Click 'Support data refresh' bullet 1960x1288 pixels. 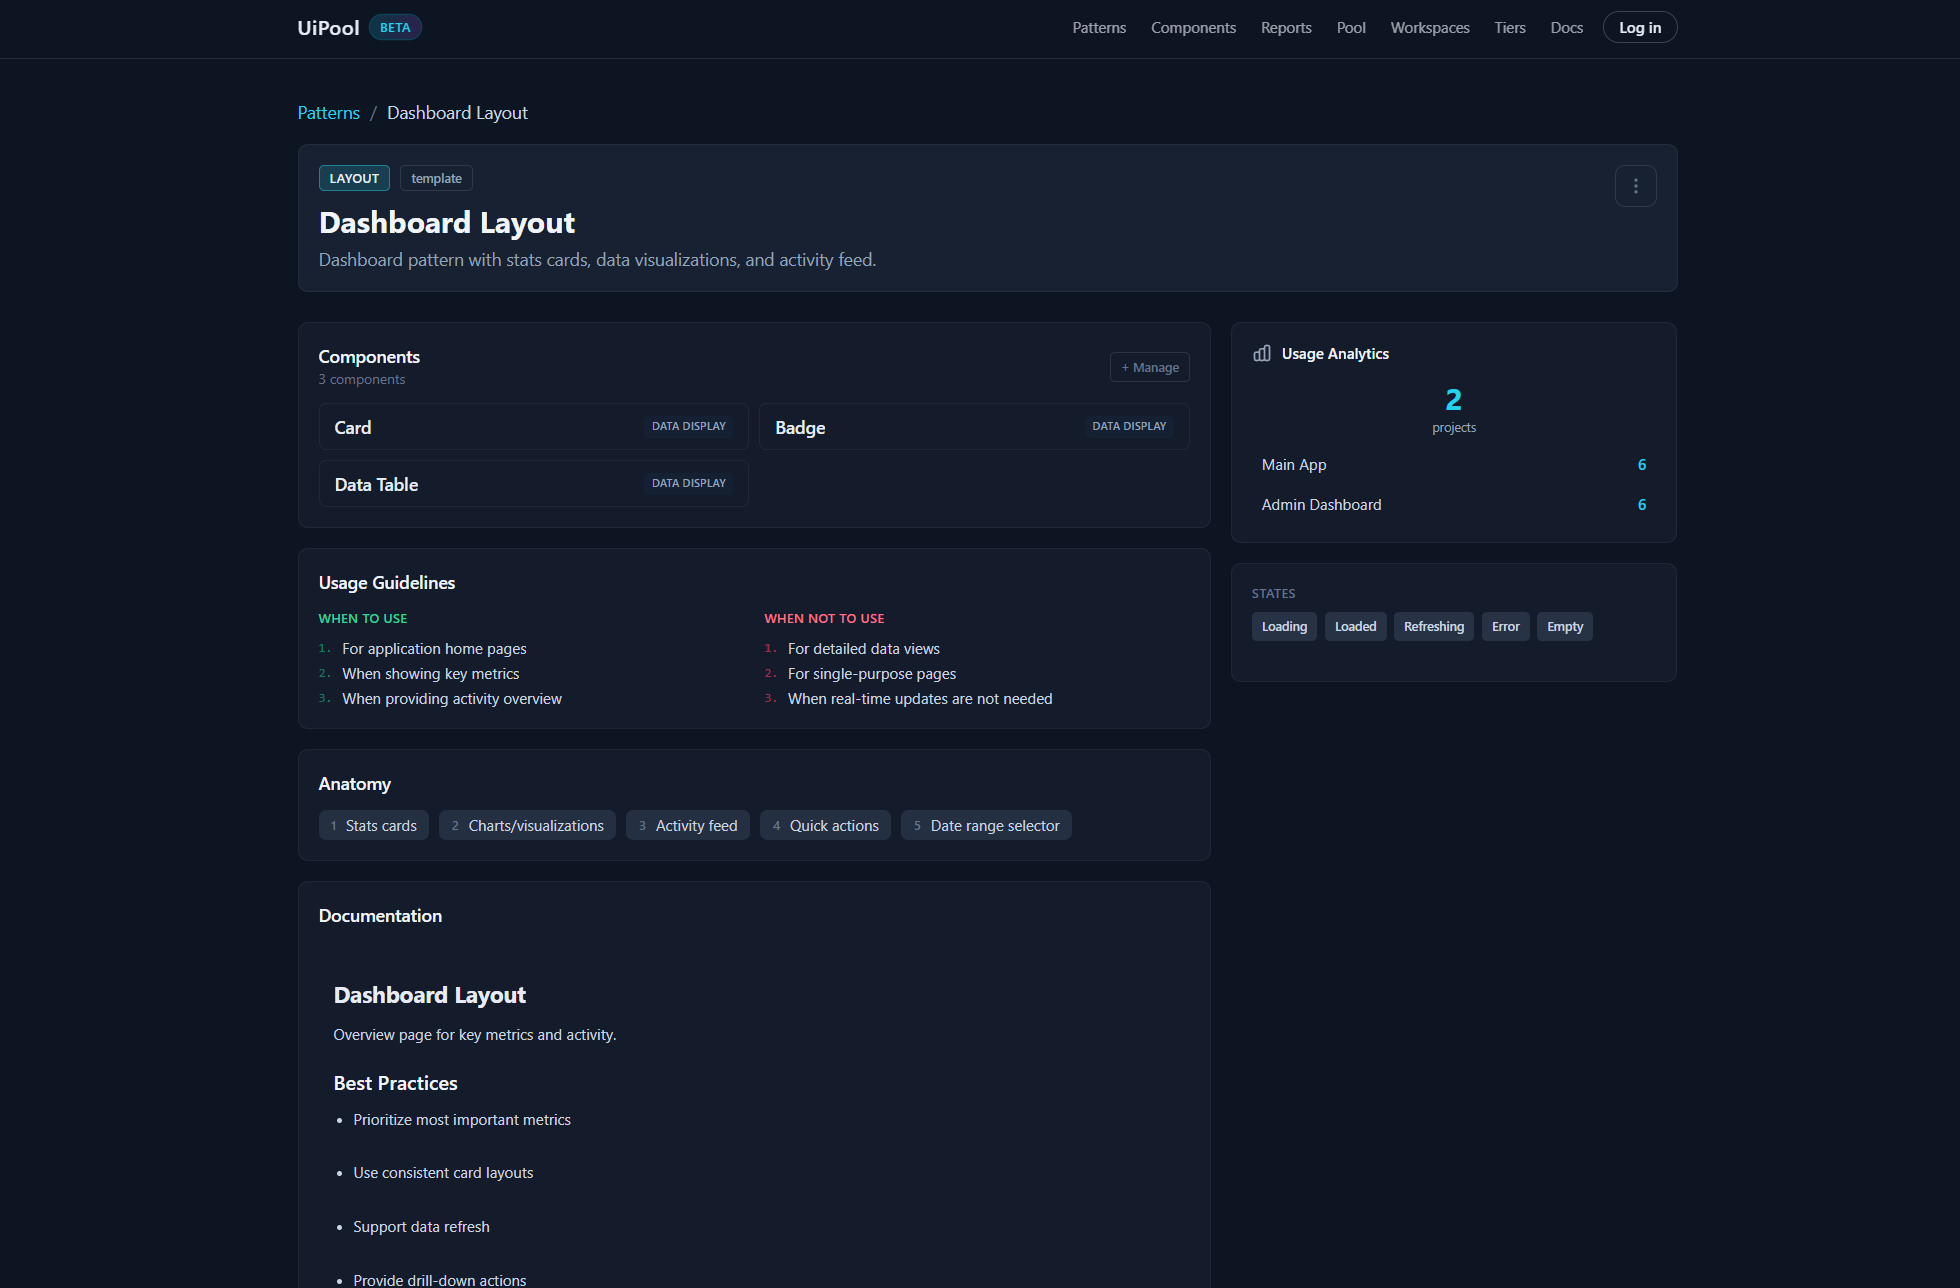tap(421, 1227)
